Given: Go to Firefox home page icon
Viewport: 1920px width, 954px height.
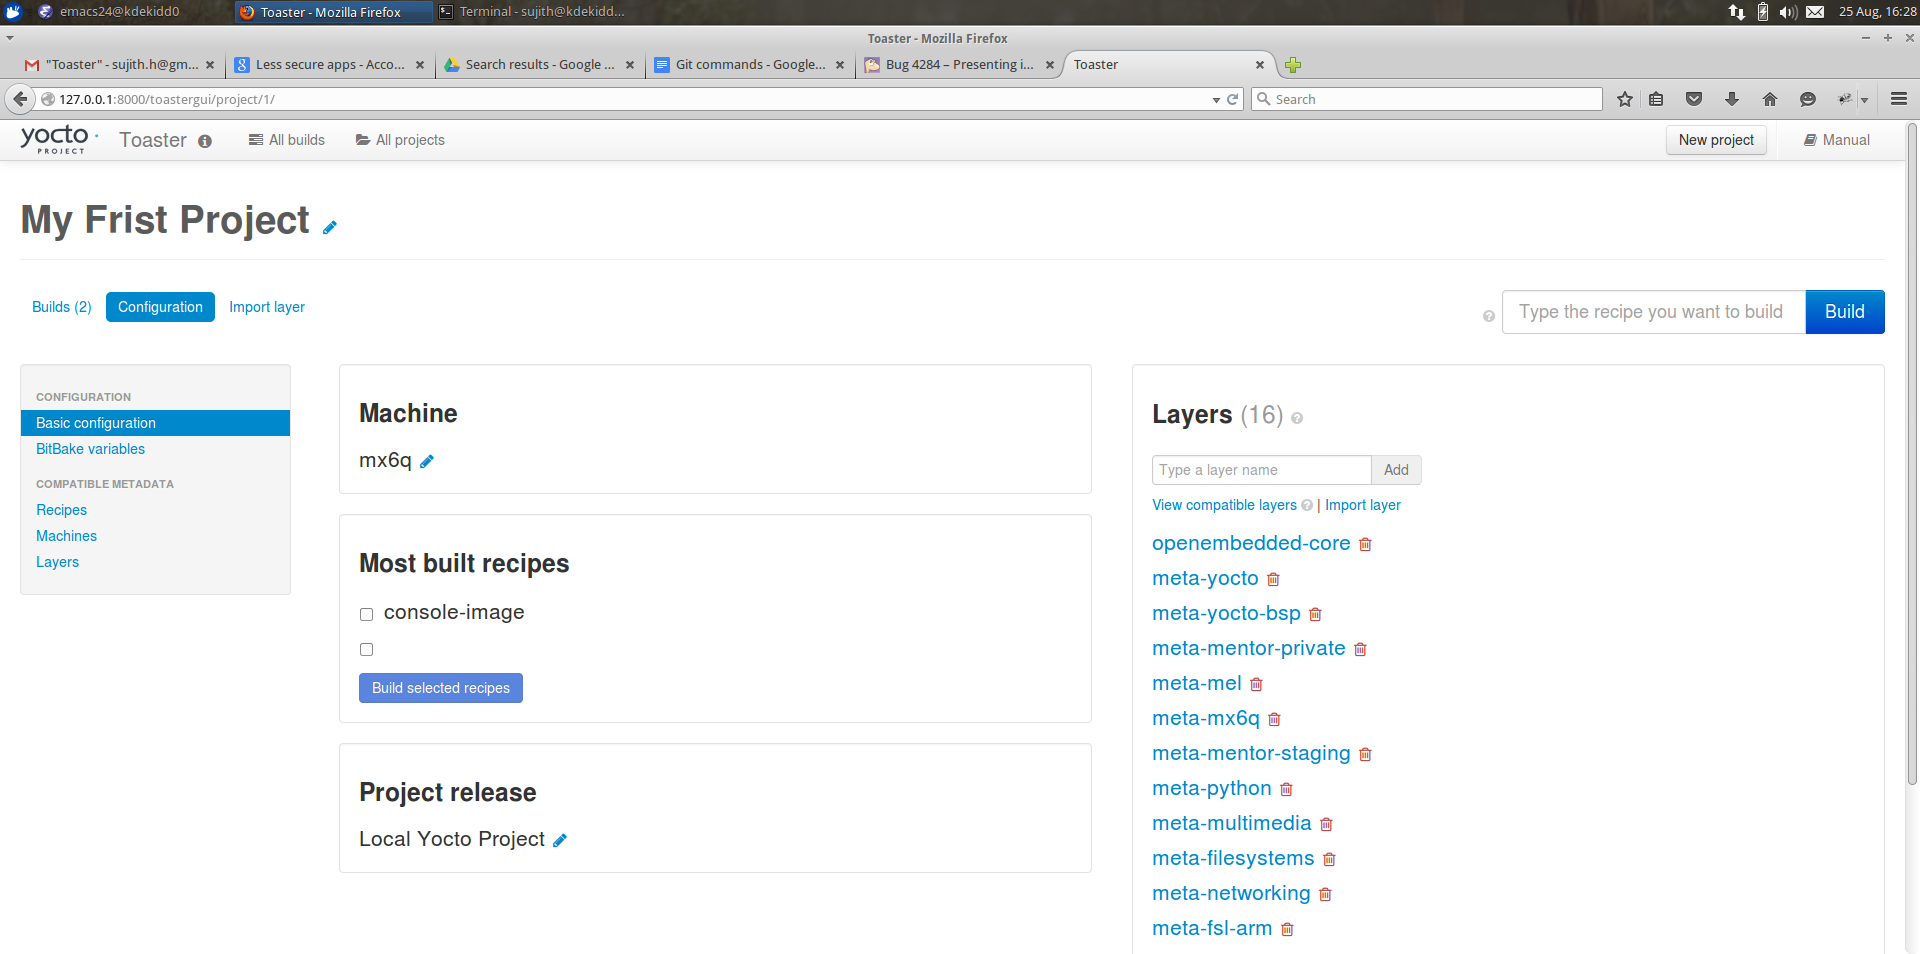Looking at the screenshot, I should pos(1770,99).
